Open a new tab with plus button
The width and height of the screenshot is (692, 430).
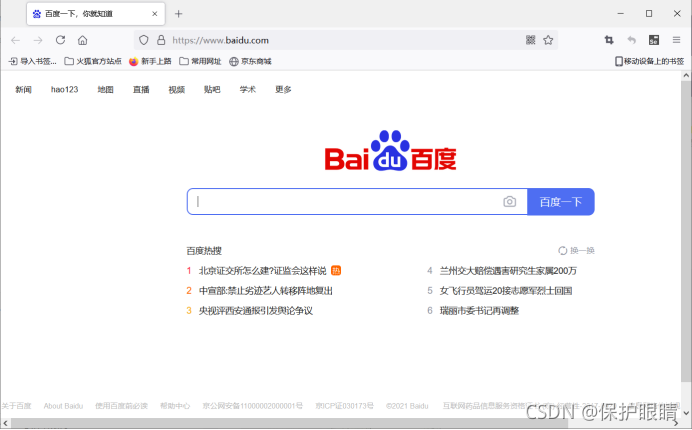178,14
